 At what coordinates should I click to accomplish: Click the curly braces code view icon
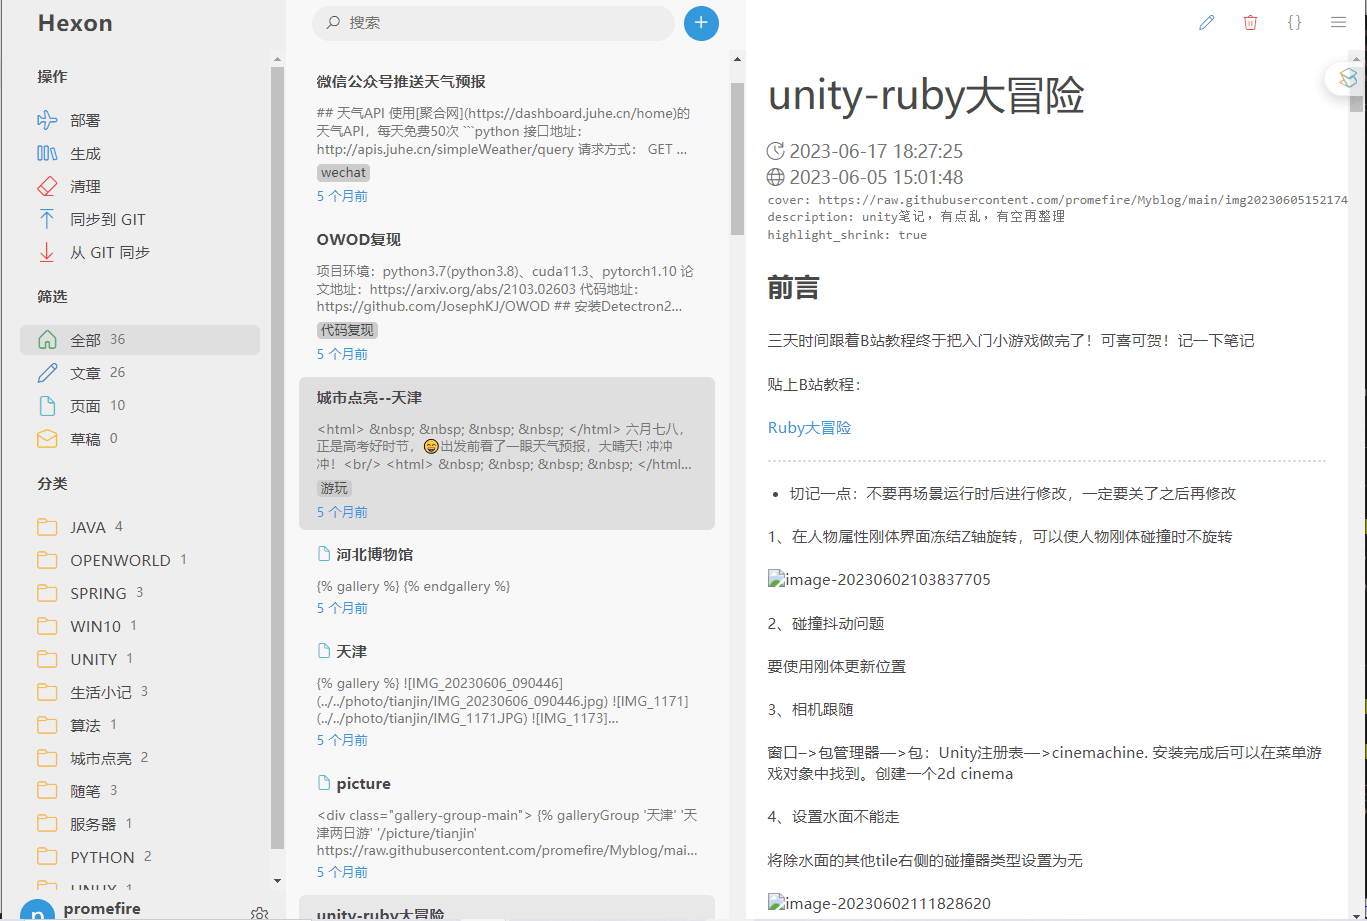(1294, 22)
